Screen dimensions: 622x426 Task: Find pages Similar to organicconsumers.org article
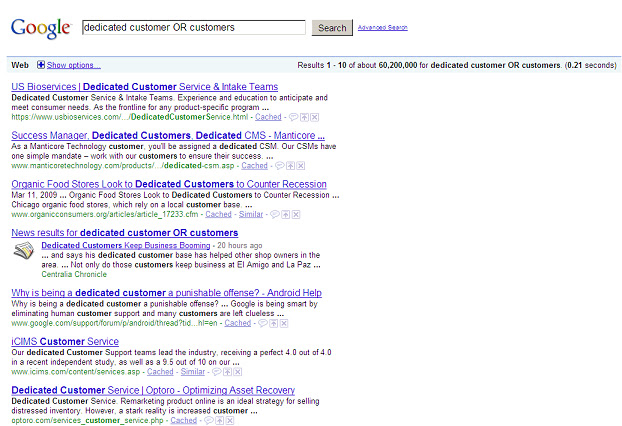tap(251, 214)
